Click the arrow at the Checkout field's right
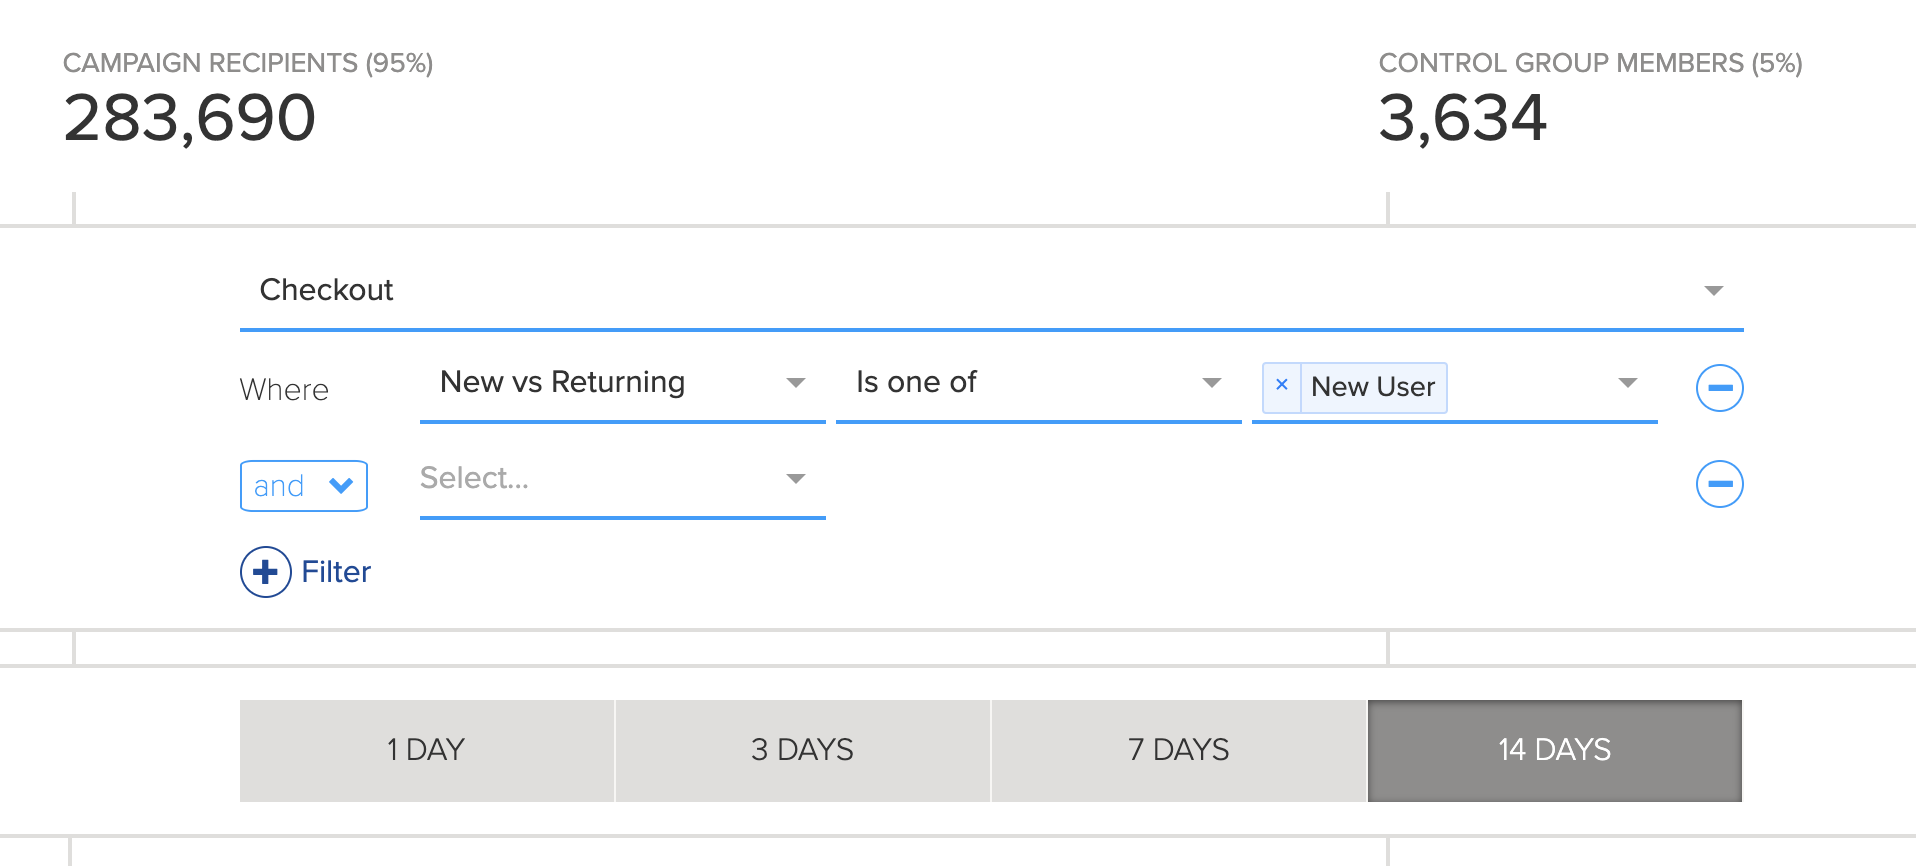Viewport: 1916px width, 868px height. click(x=1713, y=291)
